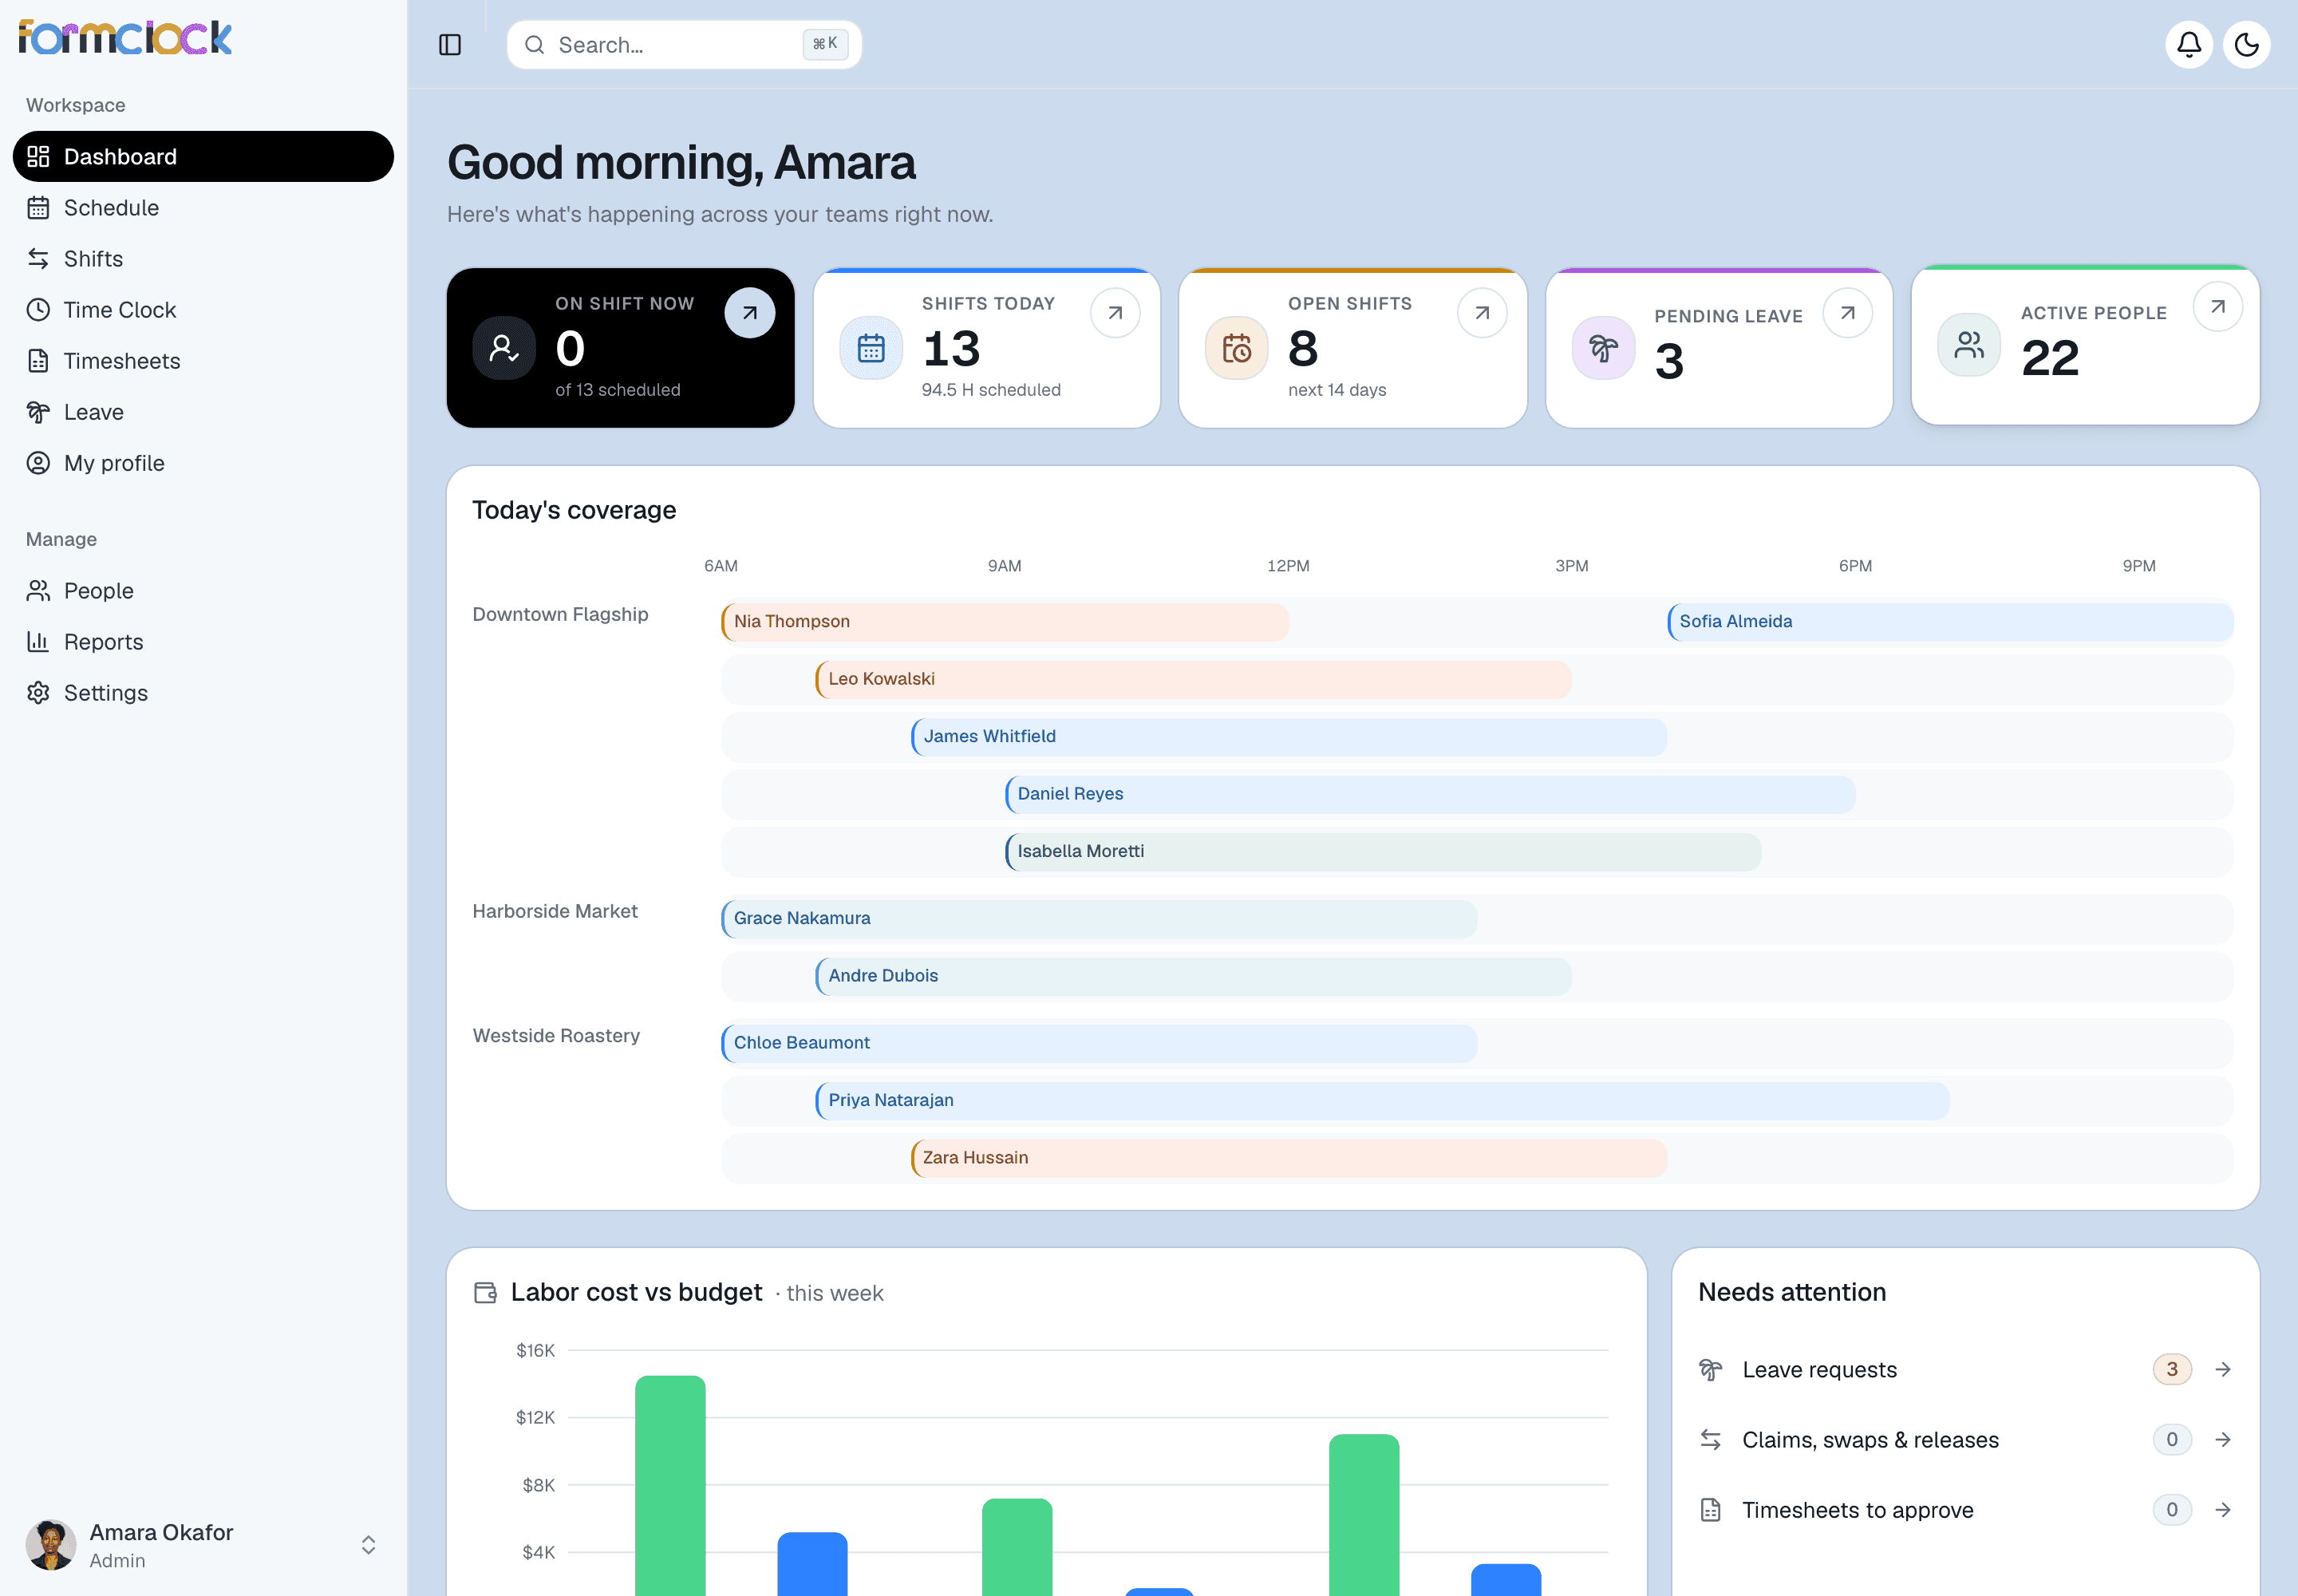Open the Pending Leave card arrow
The width and height of the screenshot is (2298, 1596).
click(1848, 313)
